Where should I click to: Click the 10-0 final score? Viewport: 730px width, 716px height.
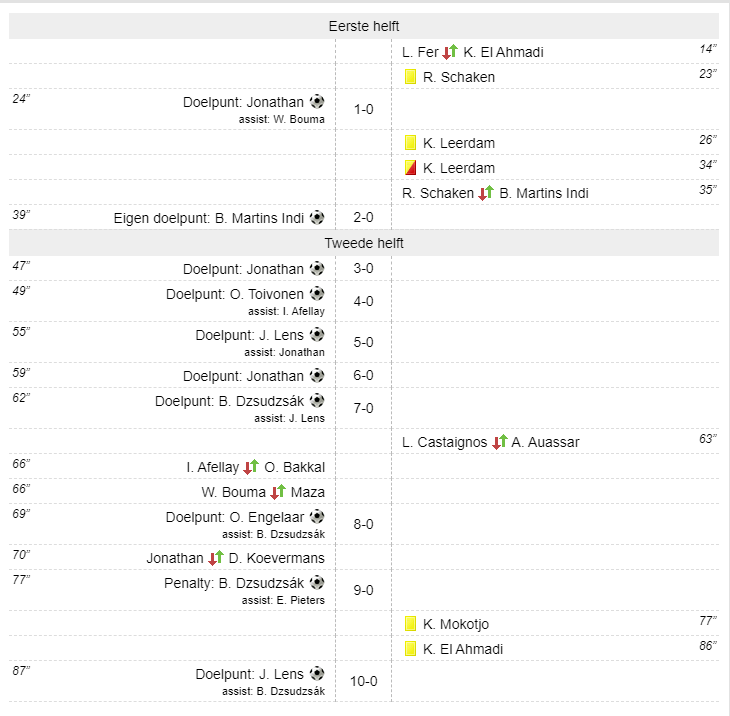click(364, 681)
